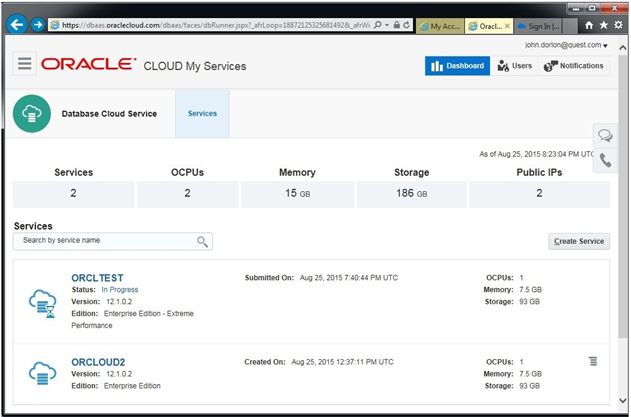Click the Memory 15 GB tile
This screenshot has width=631, height=417.
click(x=297, y=194)
